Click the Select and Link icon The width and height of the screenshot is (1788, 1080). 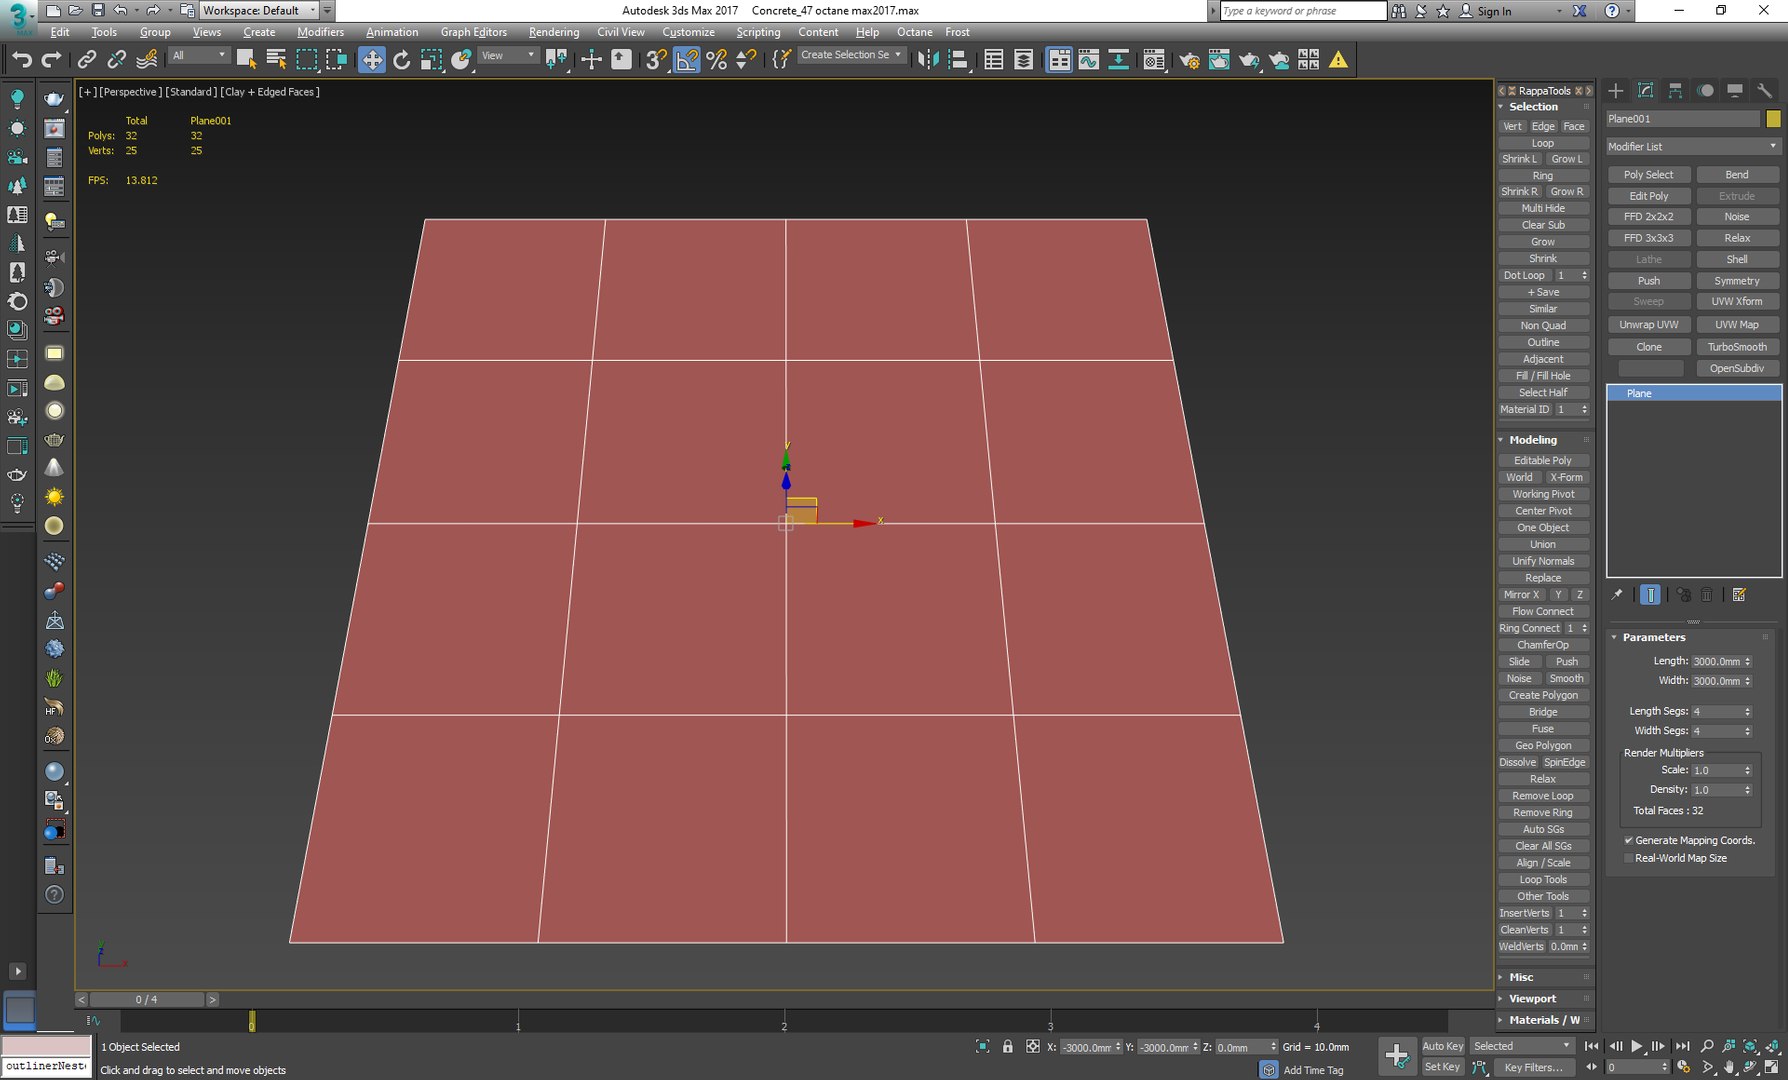(87, 60)
